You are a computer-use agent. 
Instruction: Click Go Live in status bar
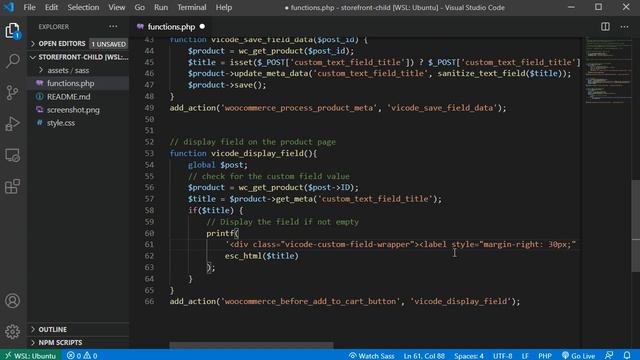coord(578,356)
